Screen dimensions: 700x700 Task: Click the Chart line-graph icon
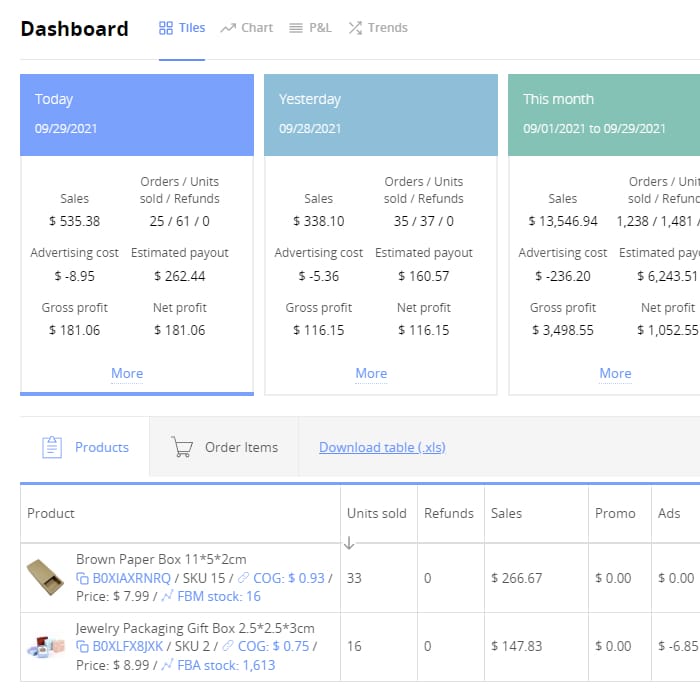[228, 28]
